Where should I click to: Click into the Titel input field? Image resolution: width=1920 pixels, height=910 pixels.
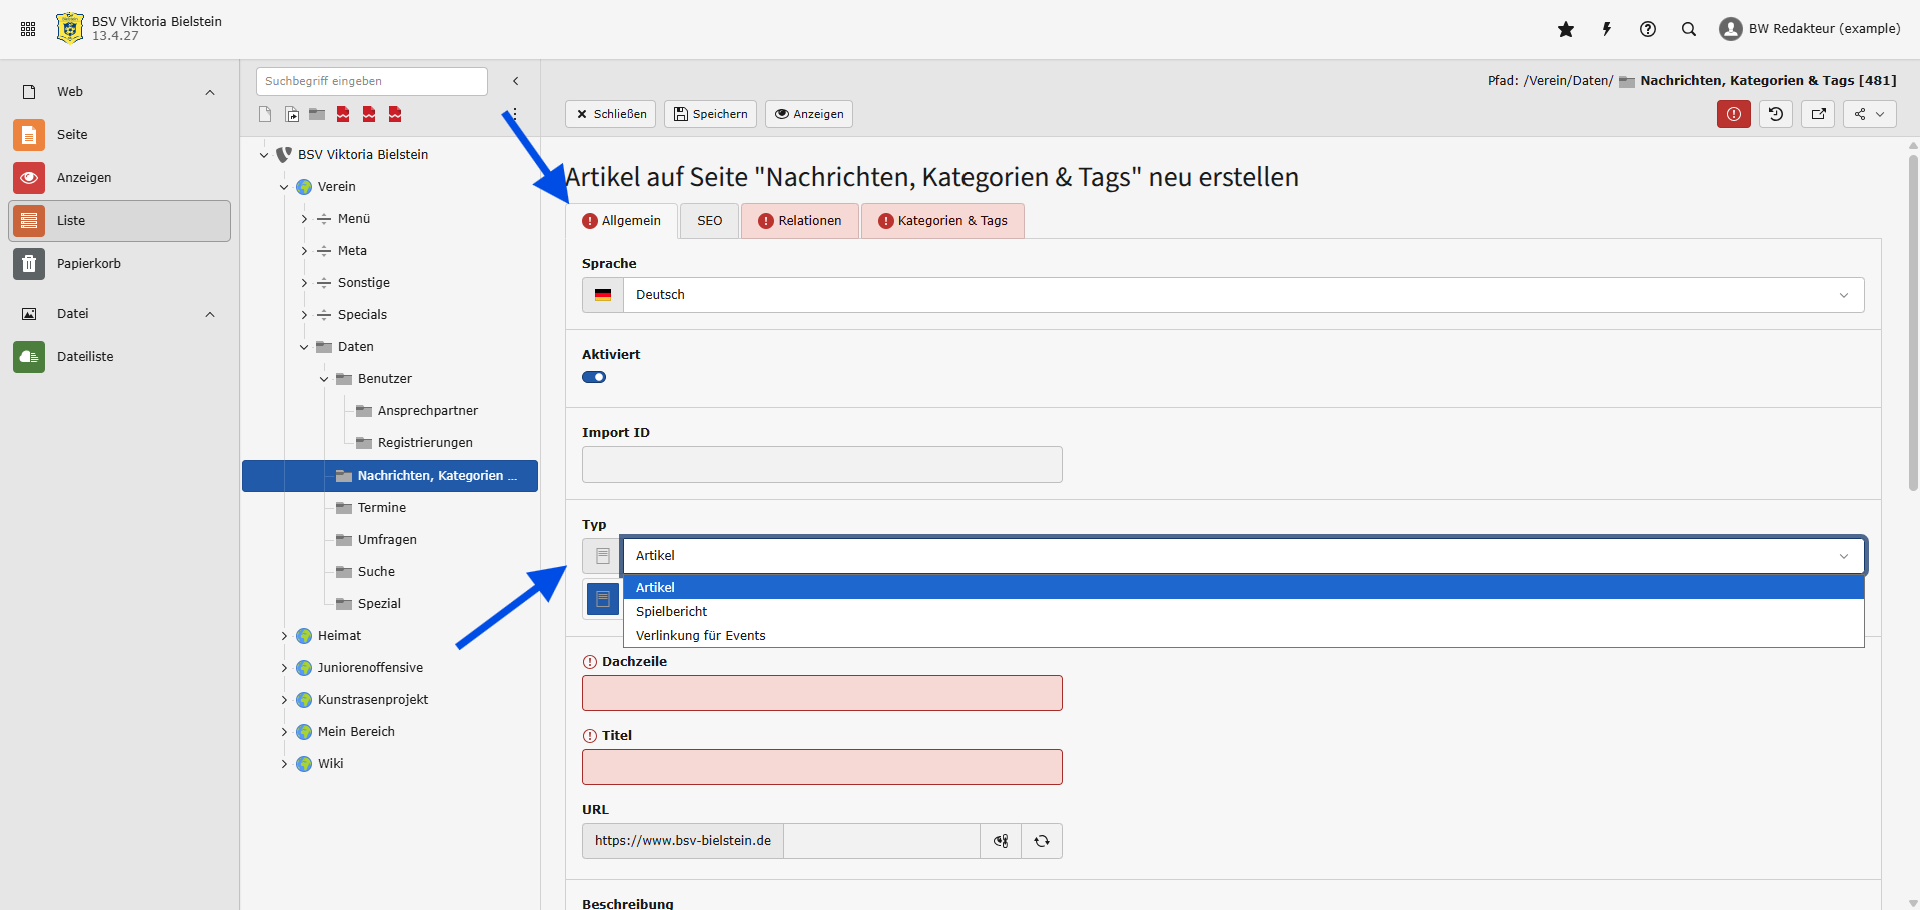pos(822,767)
